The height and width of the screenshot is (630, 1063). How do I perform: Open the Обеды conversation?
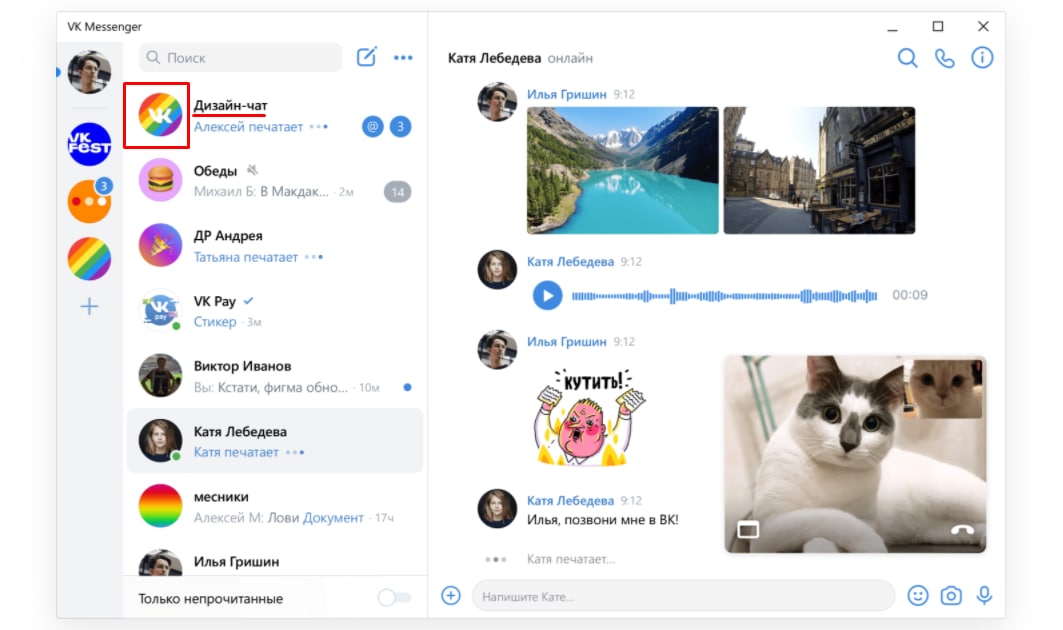275,180
